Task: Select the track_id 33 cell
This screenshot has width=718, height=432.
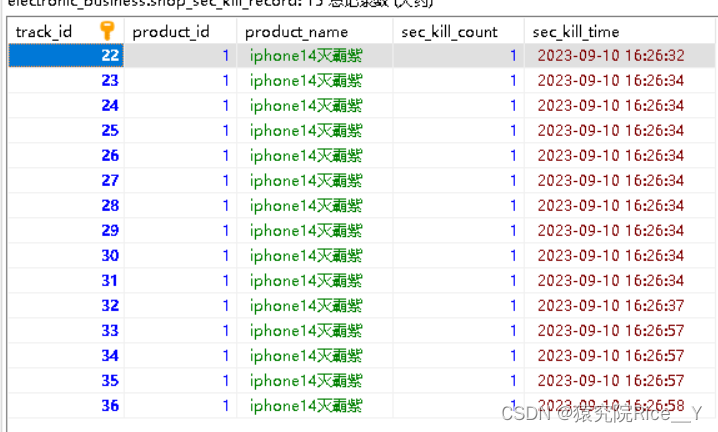Action: point(66,330)
